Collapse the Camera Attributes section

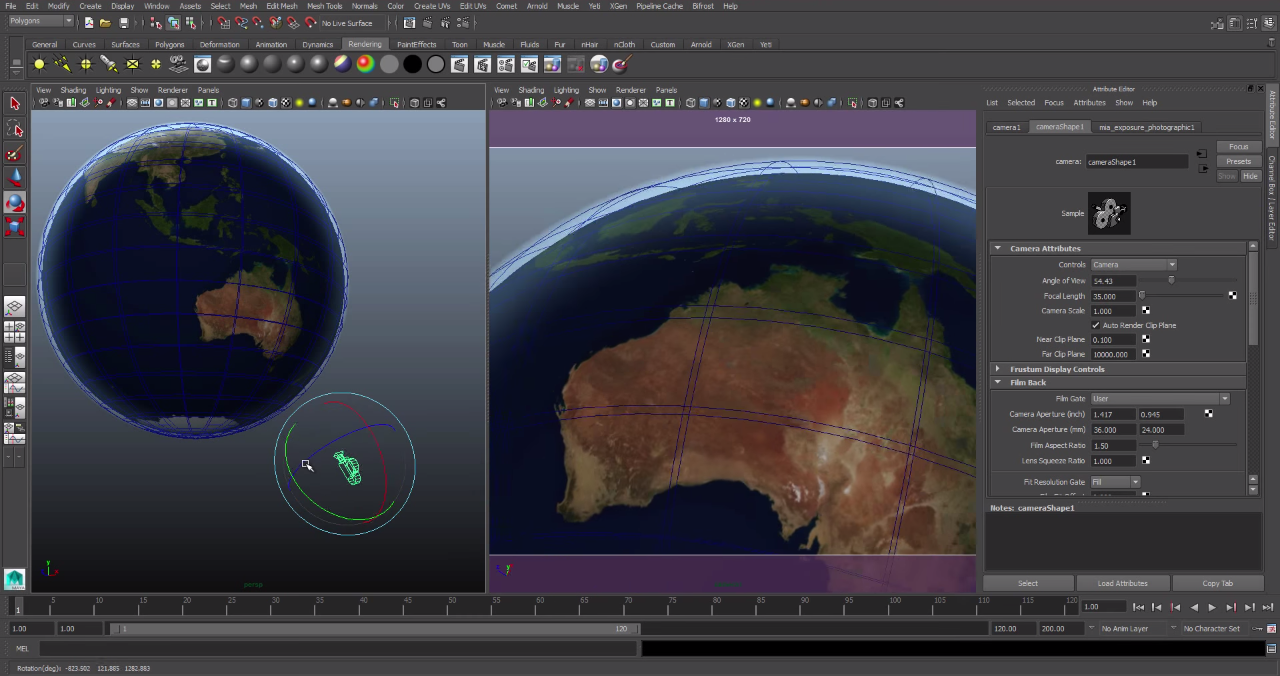pyautogui.click(x=997, y=248)
